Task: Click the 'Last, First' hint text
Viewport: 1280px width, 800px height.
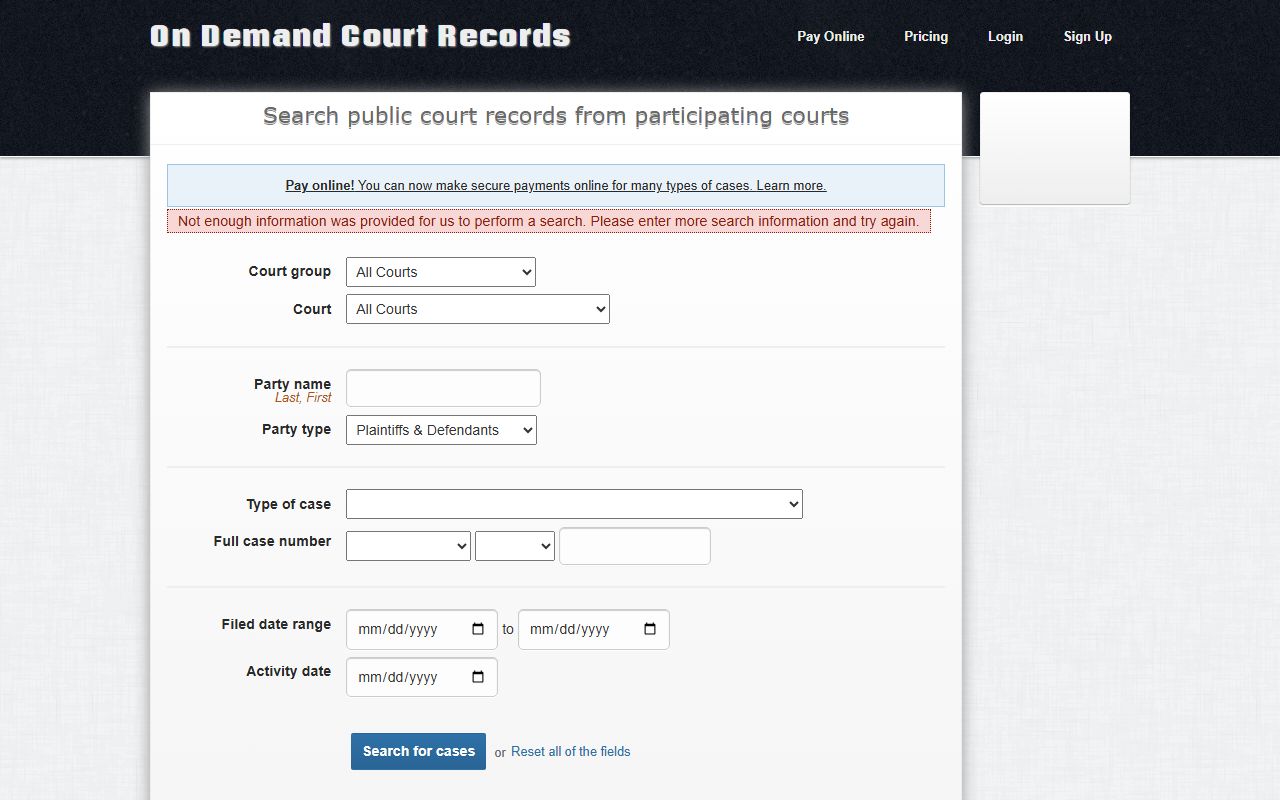Action: tap(303, 397)
